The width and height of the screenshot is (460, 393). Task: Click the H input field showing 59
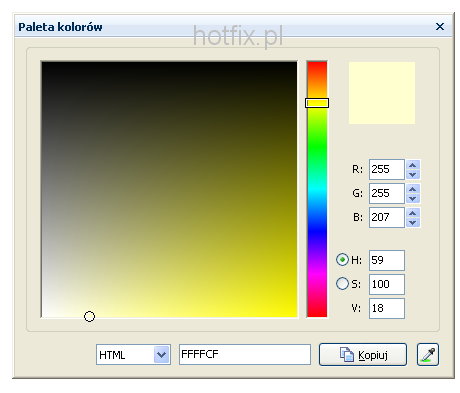click(x=387, y=260)
